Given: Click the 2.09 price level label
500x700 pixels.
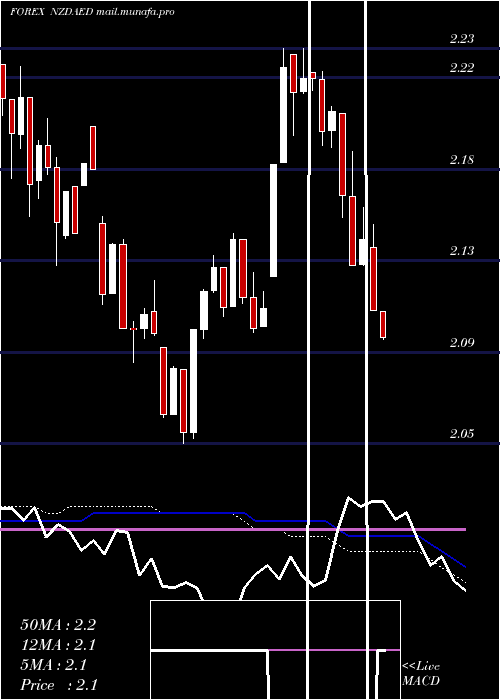Looking at the screenshot, I should pos(462,342).
